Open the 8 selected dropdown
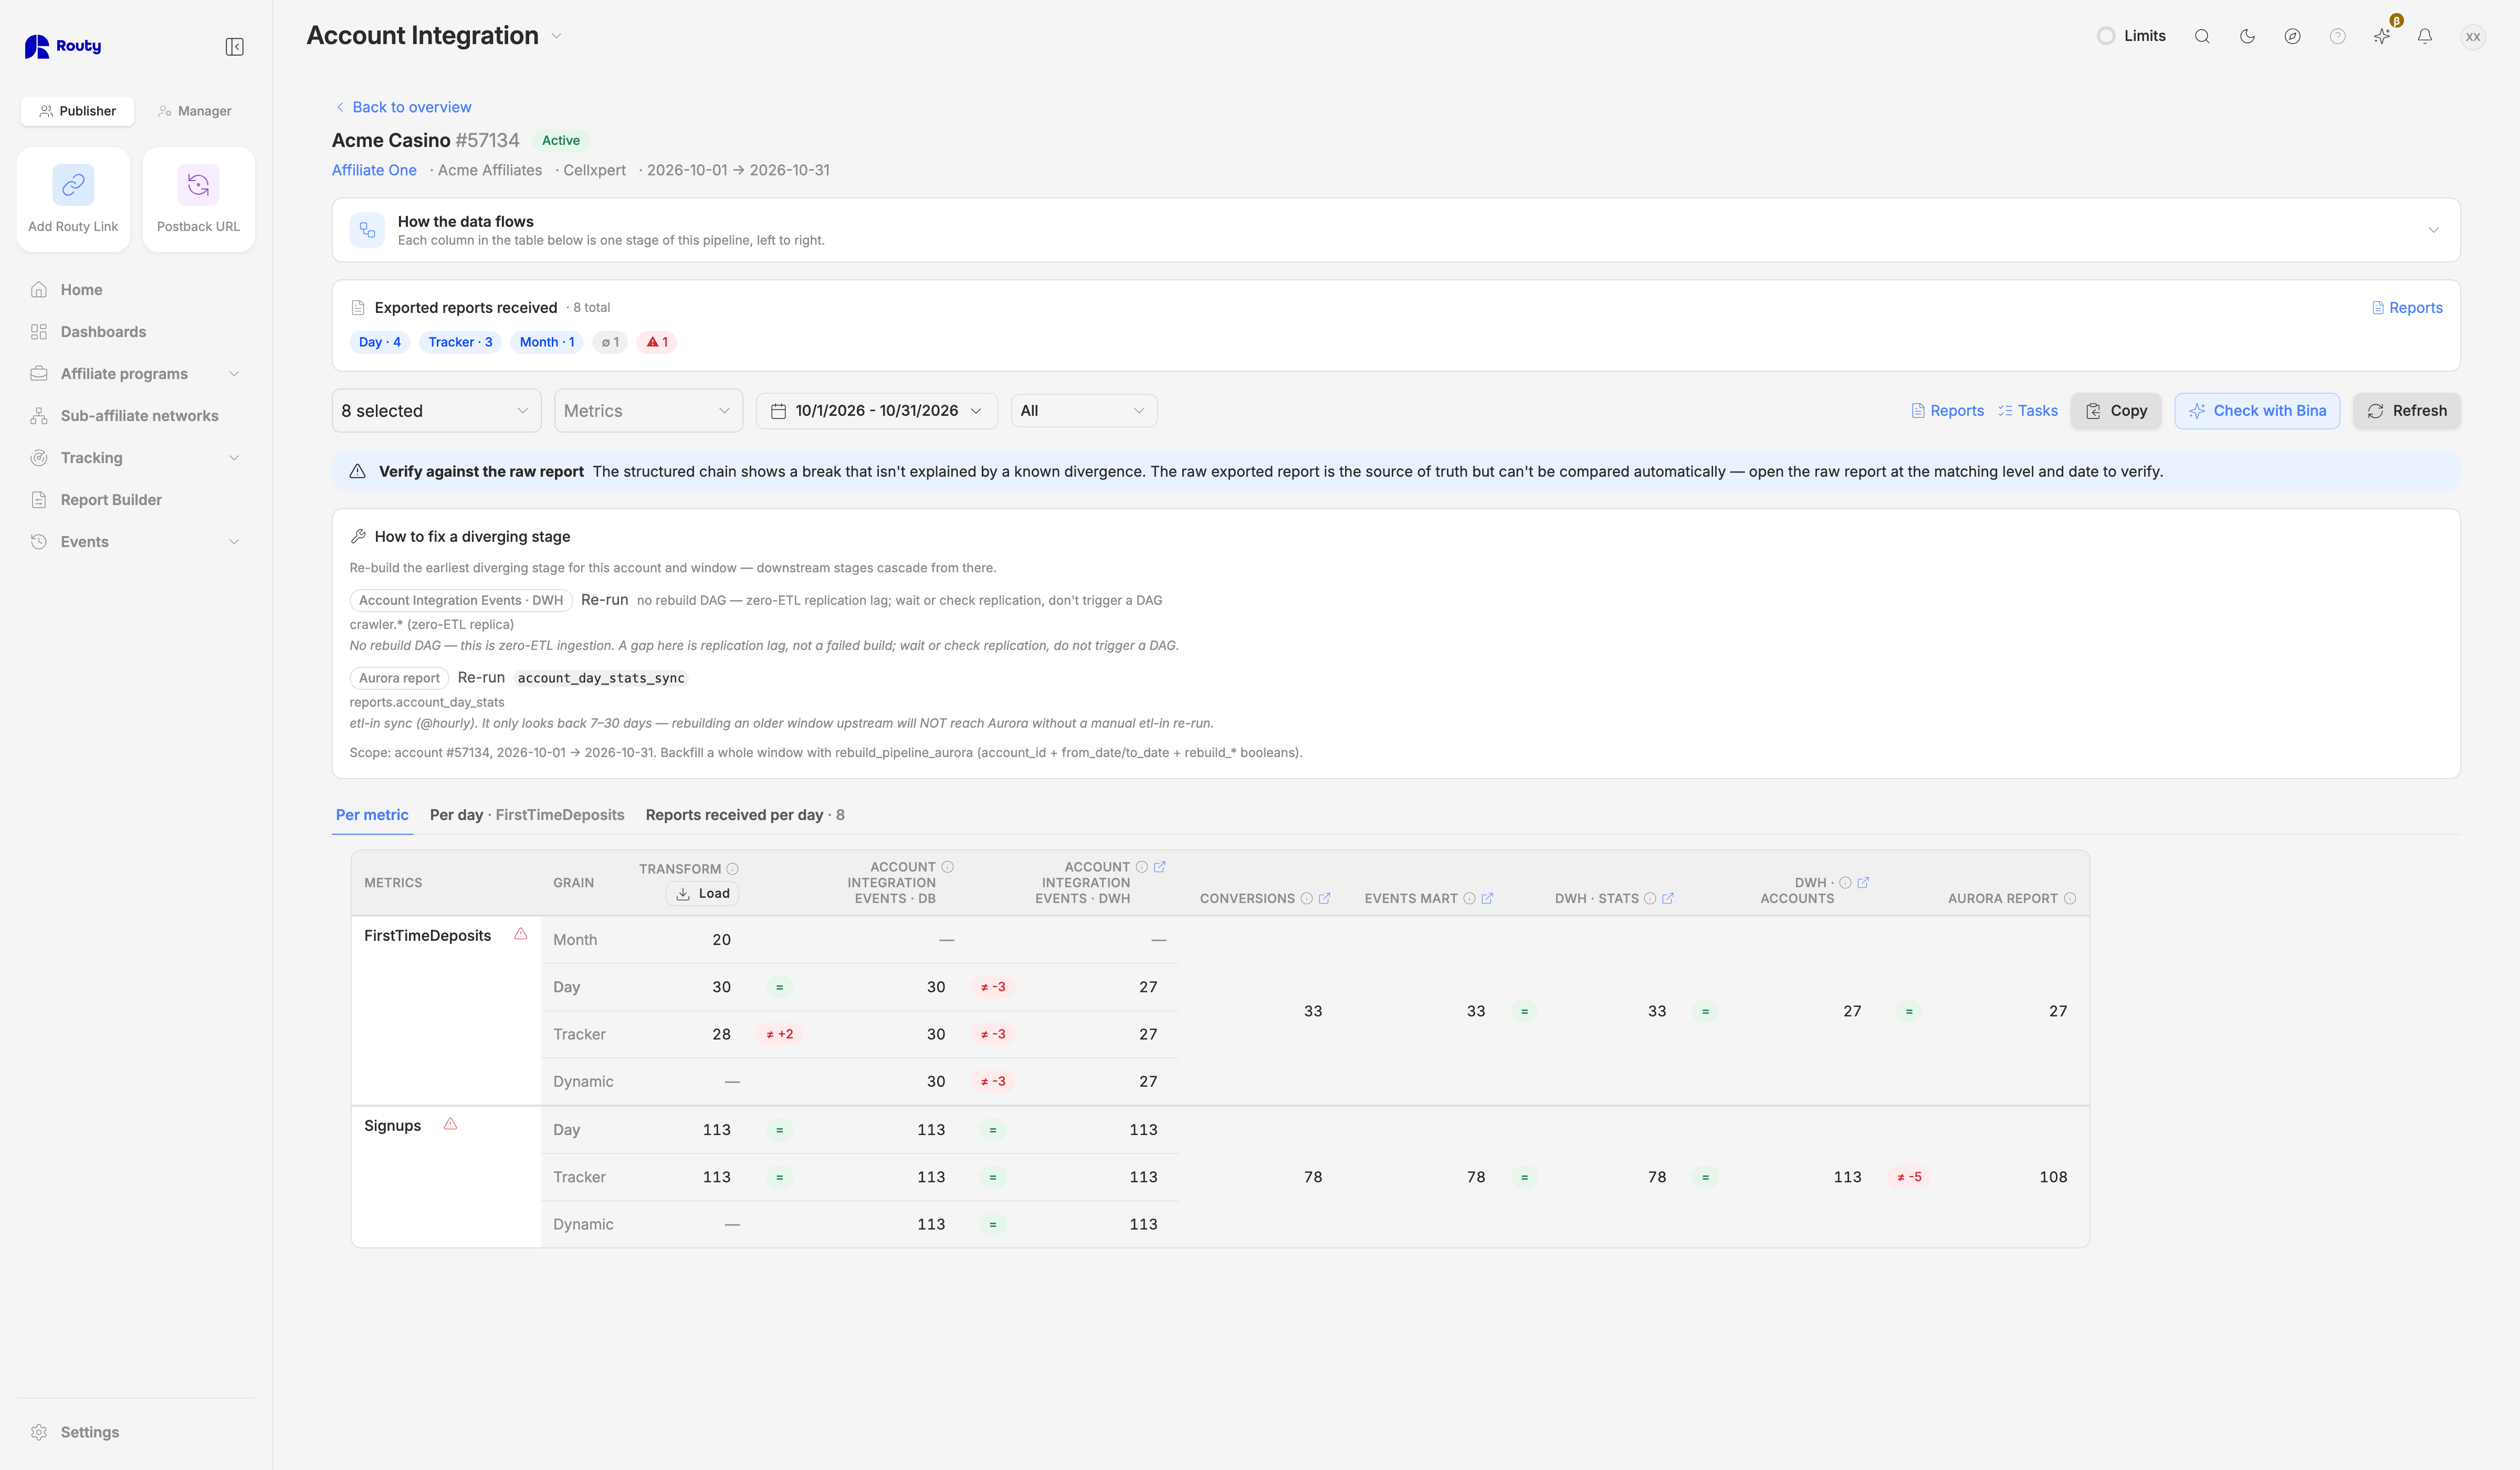 (436, 411)
